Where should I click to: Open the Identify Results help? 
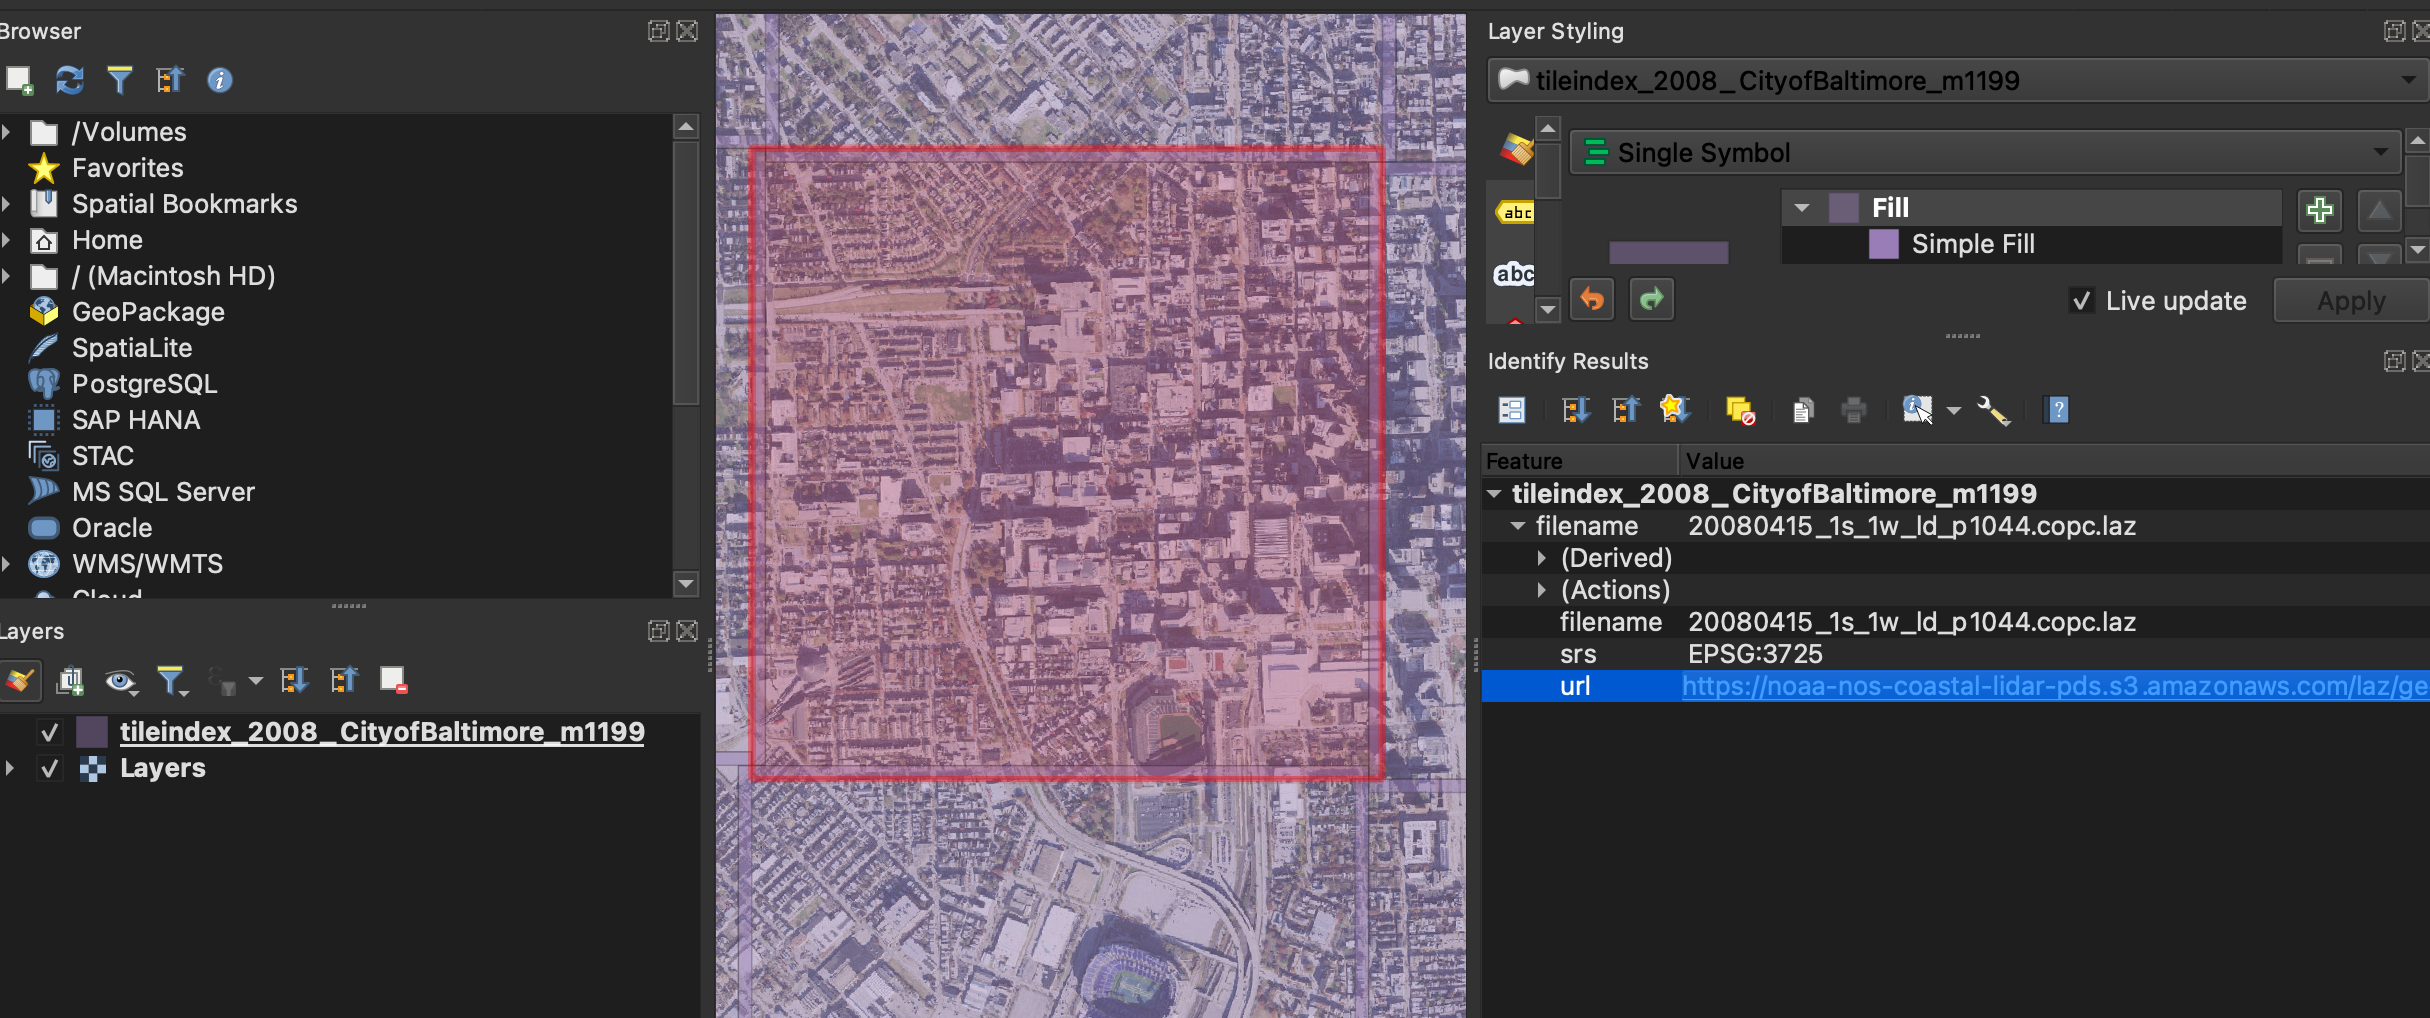click(x=2057, y=409)
